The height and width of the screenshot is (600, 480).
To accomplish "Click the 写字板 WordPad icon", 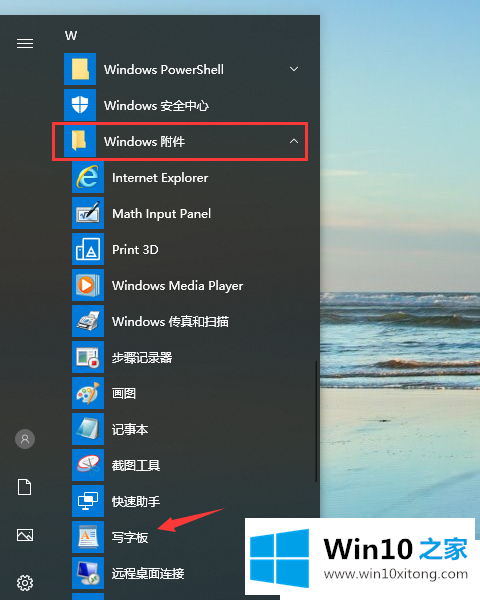I will pyautogui.click(x=88, y=537).
